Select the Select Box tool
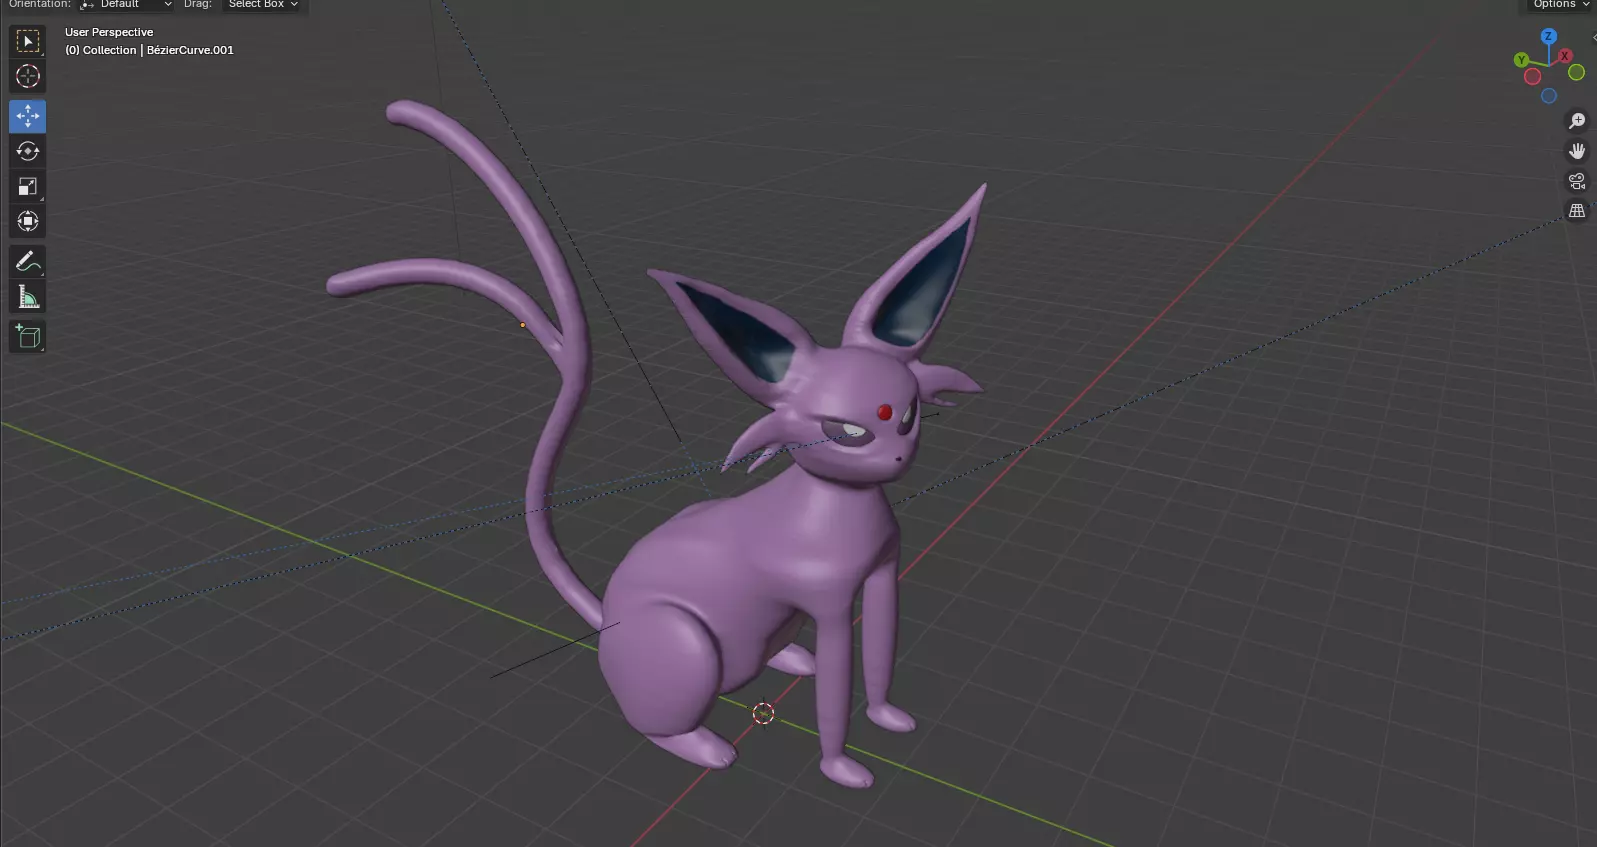This screenshot has width=1597, height=847. tap(28, 41)
